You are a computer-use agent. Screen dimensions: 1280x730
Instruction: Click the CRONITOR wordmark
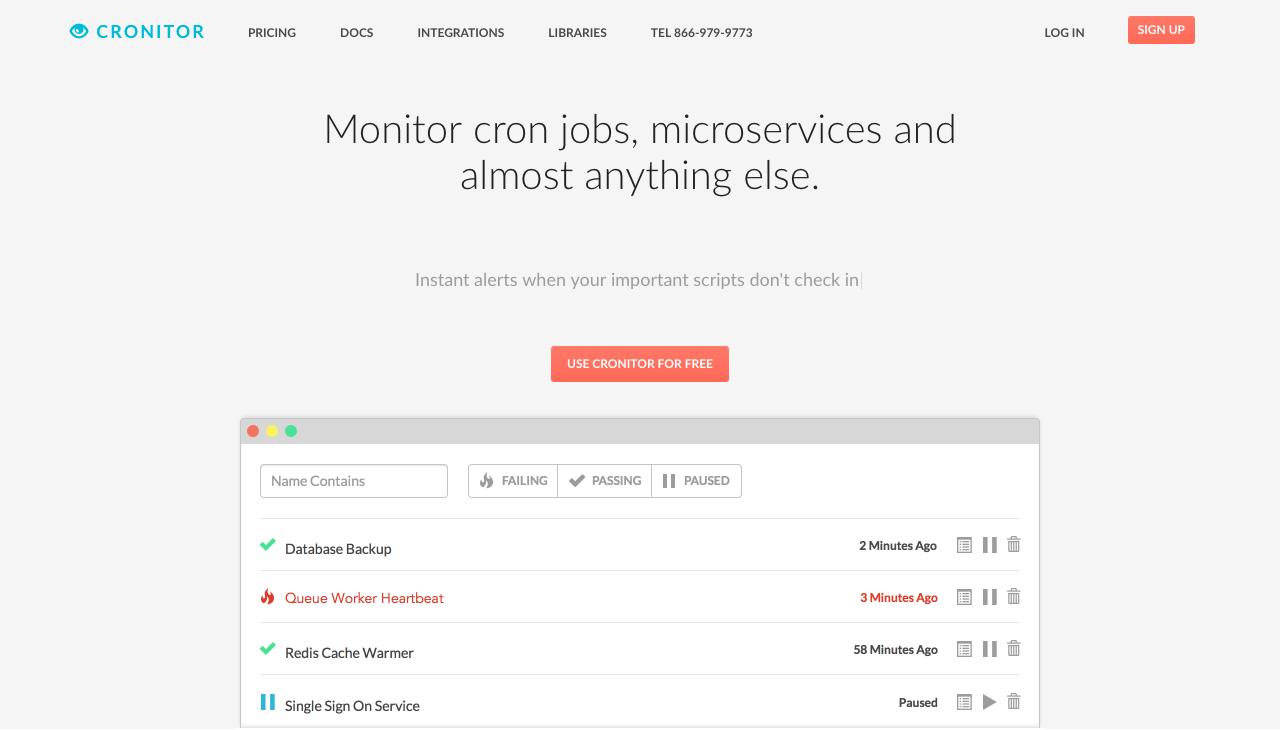151,32
